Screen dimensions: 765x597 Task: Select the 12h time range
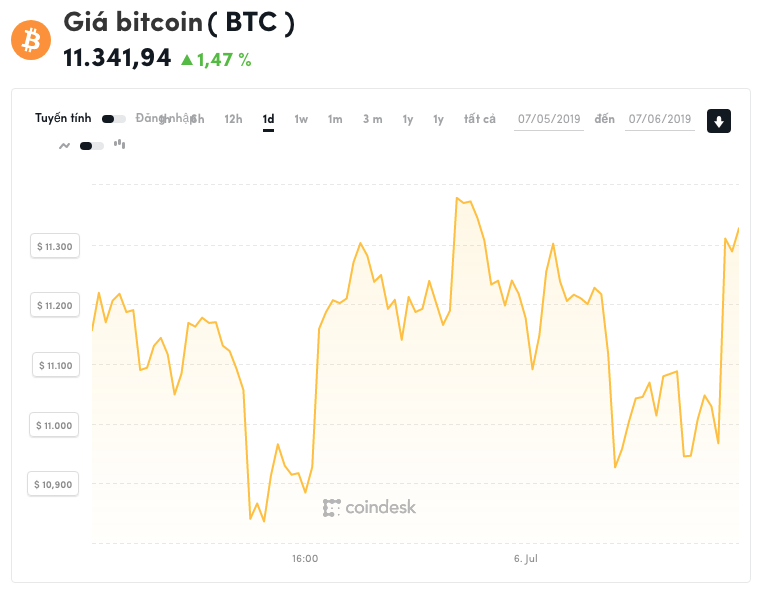233,119
